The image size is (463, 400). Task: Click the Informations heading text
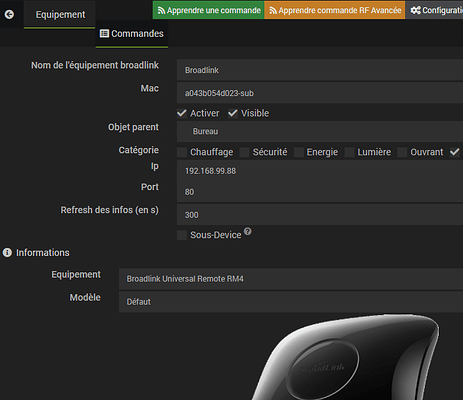[43, 253]
